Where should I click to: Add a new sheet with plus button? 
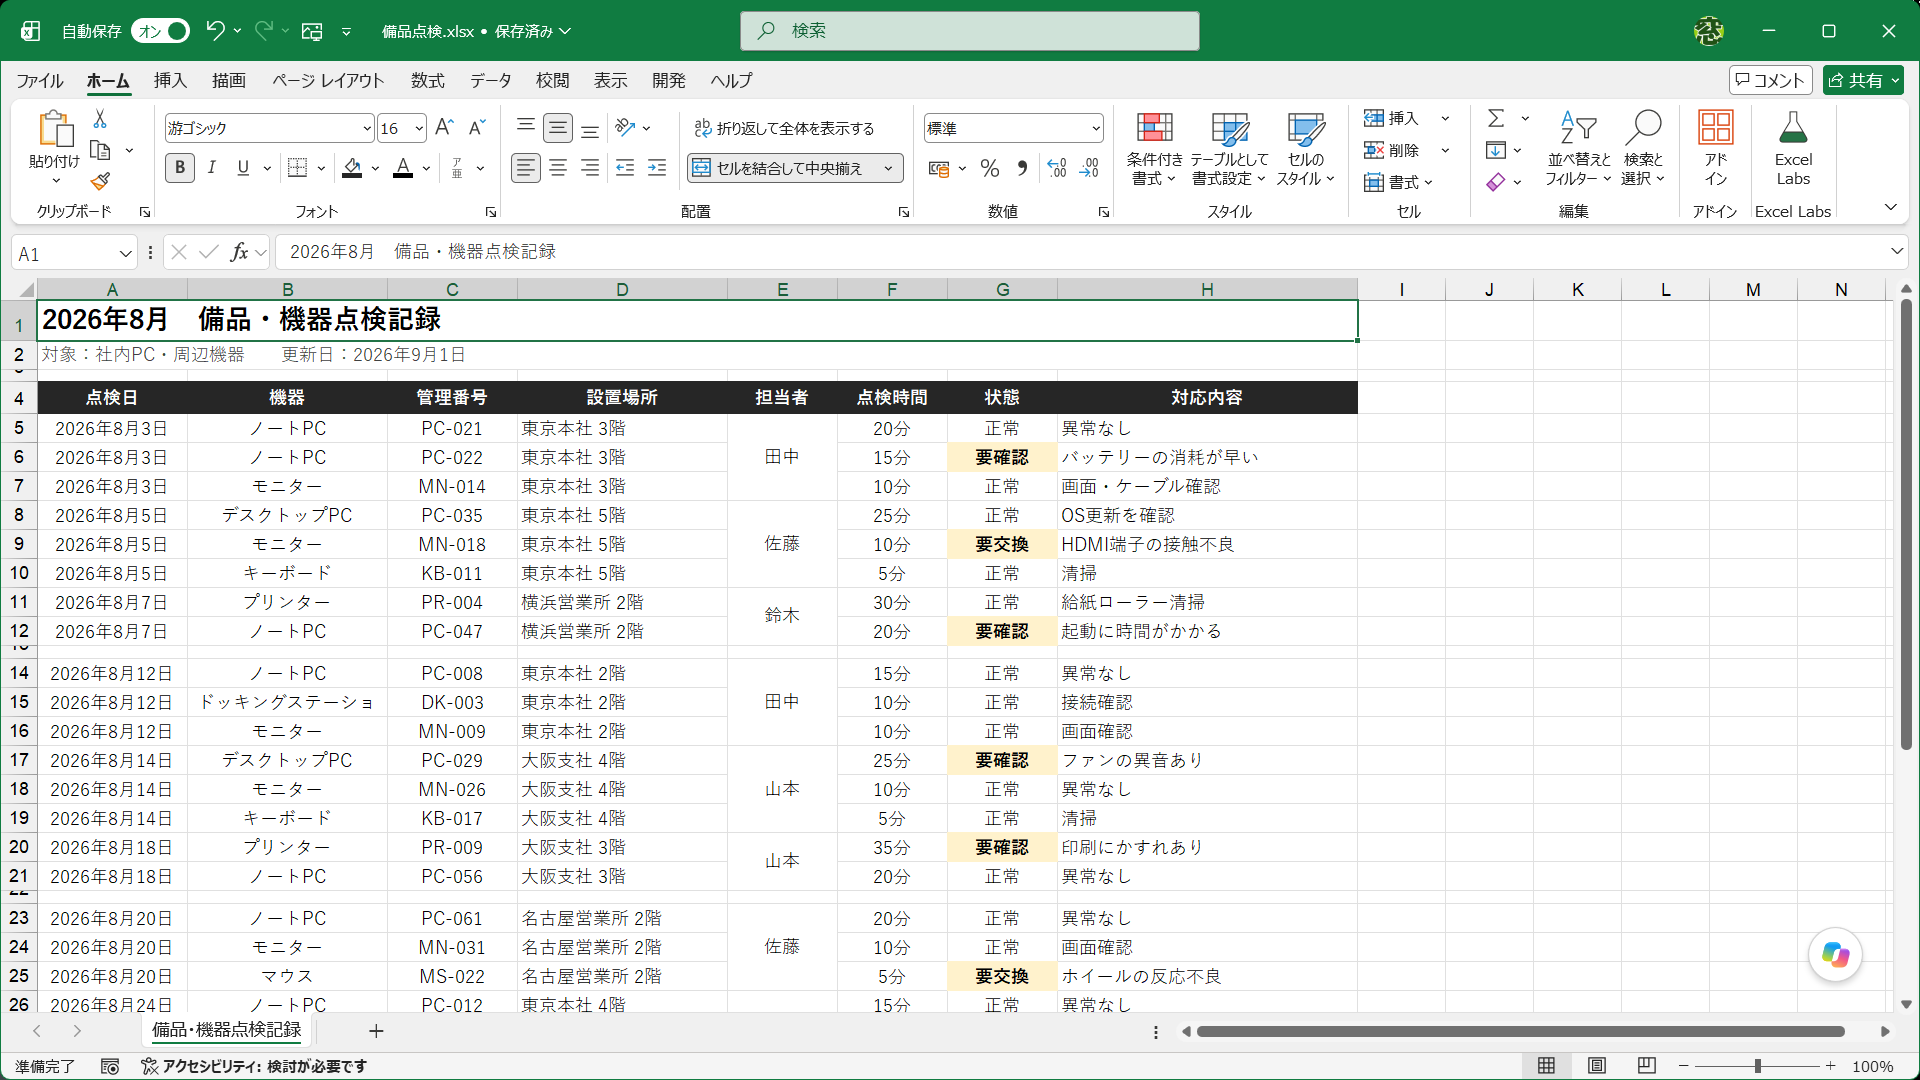[x=376, y=1031]
